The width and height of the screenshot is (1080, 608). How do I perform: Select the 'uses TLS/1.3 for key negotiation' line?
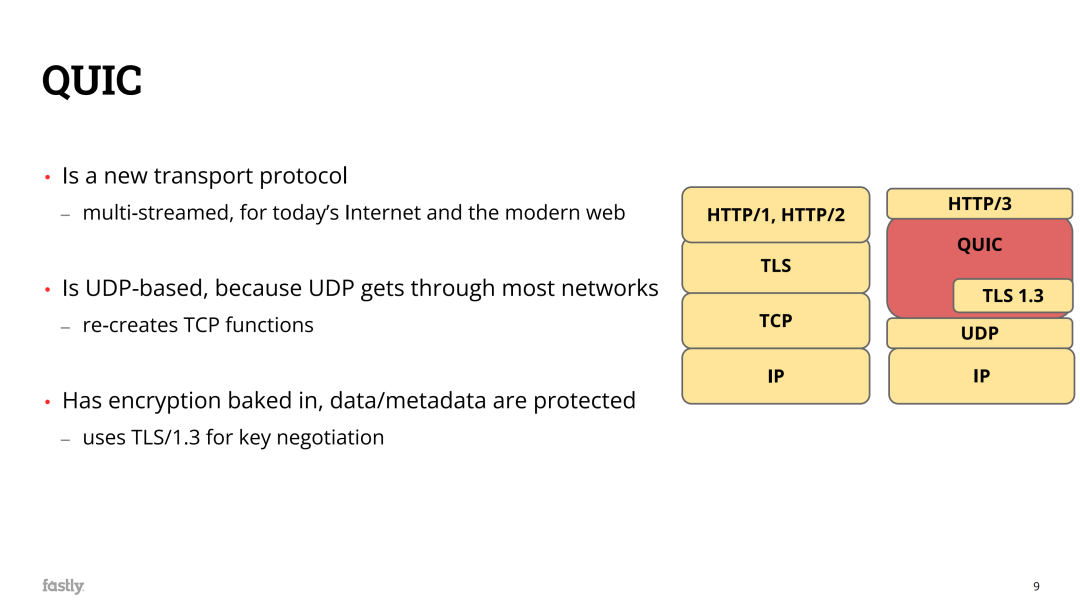click(233, 438)
